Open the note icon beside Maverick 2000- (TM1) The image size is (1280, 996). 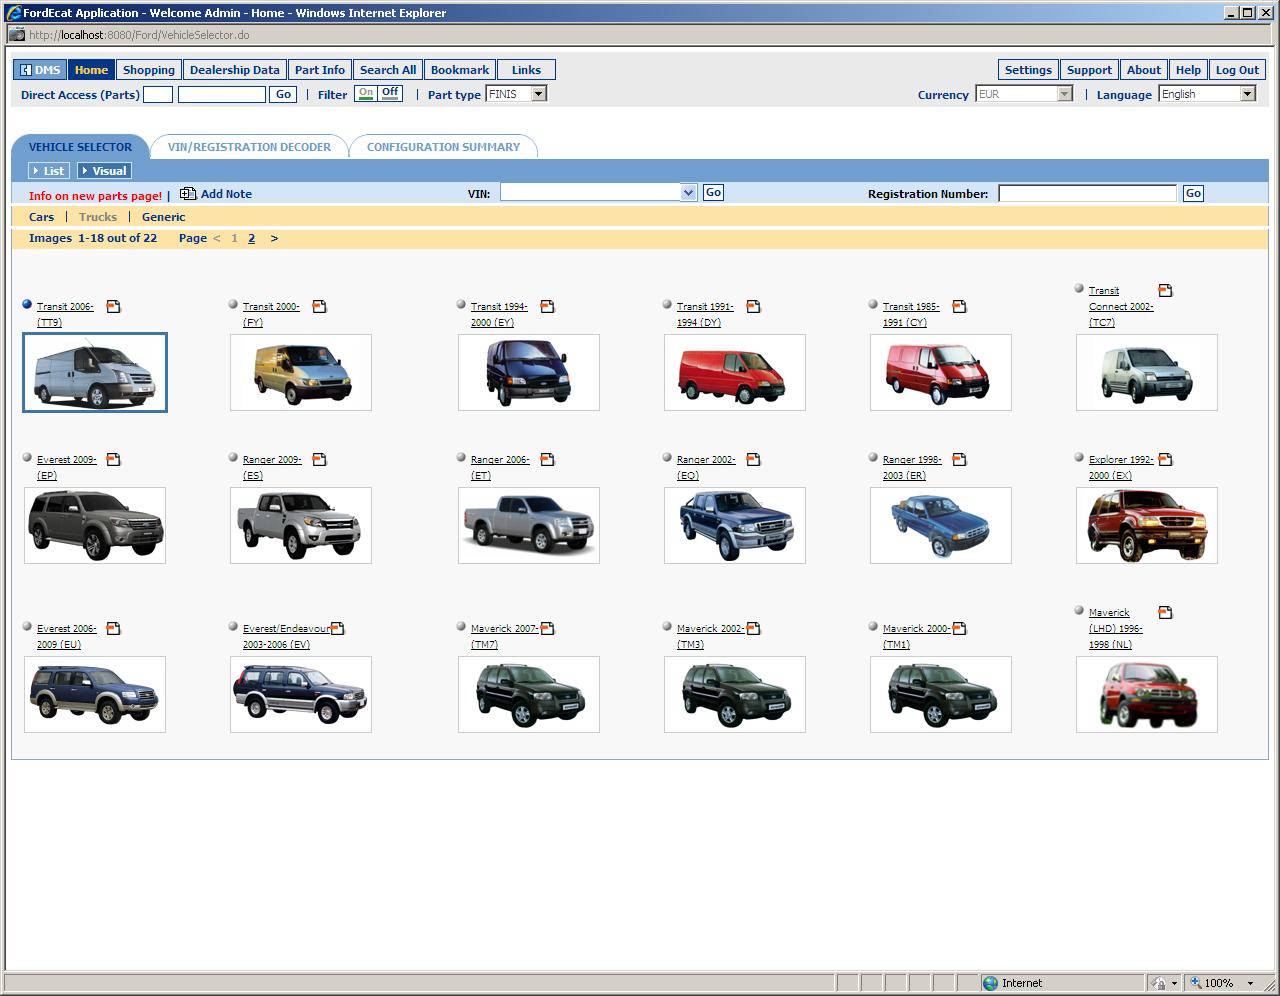[959, 629]
